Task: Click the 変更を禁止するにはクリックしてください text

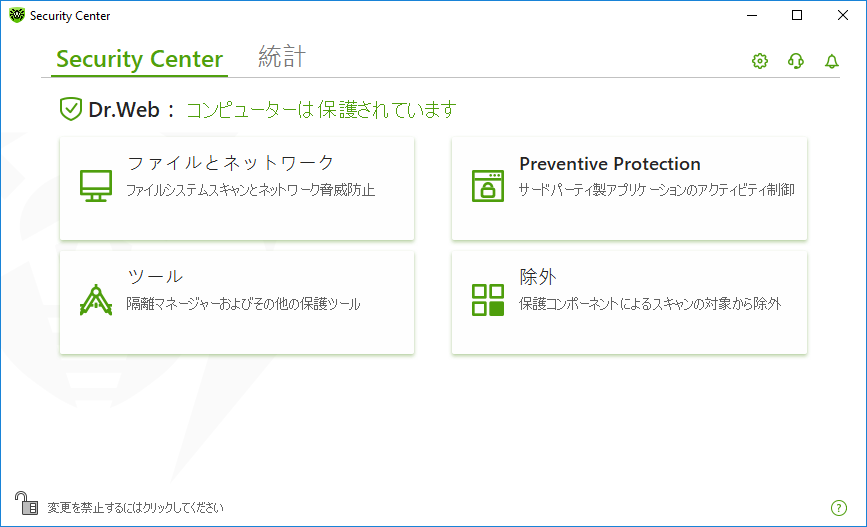Action: coord(135,508)
